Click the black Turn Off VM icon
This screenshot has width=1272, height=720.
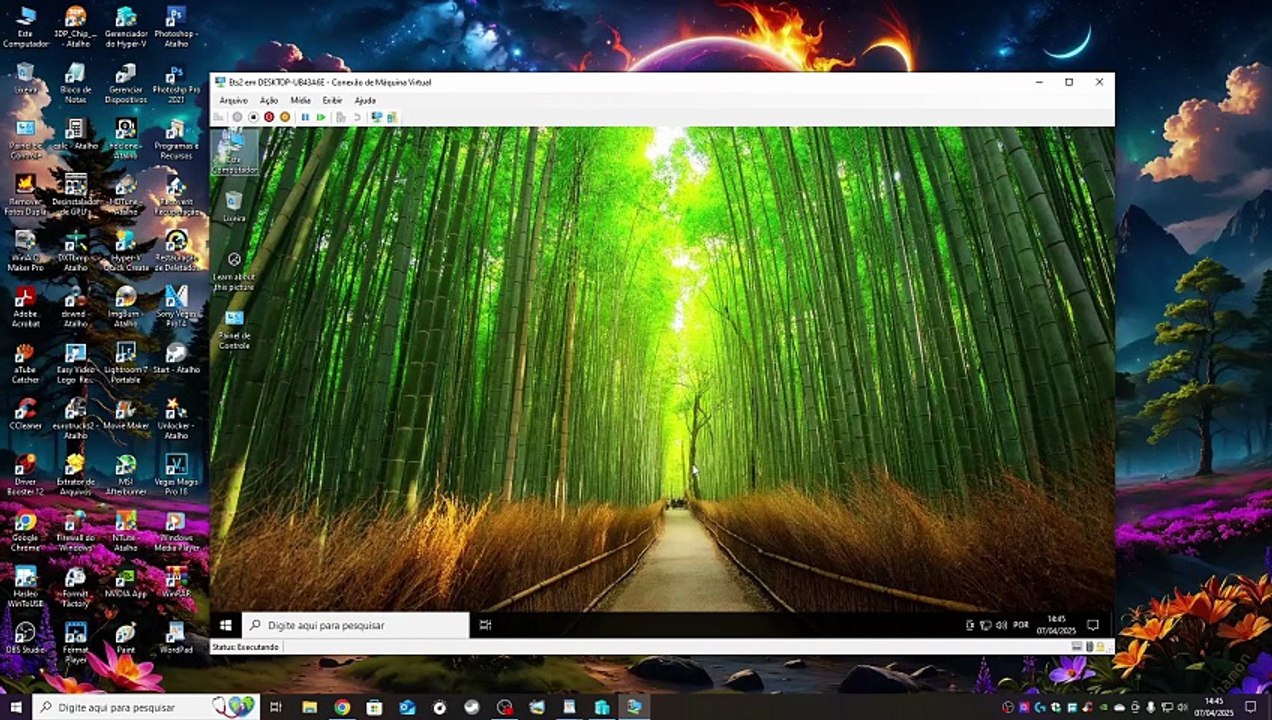253,117
